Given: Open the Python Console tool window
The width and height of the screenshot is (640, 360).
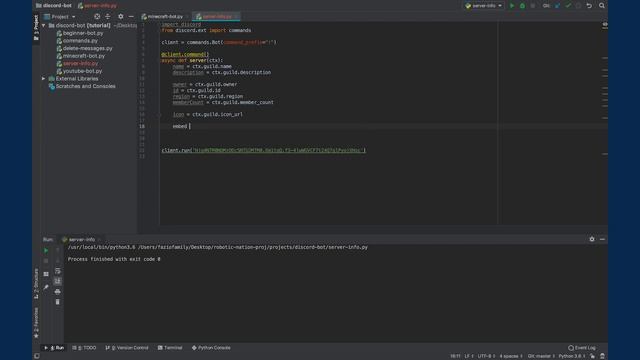Looking at the screenshot, I should coord(211,348).
